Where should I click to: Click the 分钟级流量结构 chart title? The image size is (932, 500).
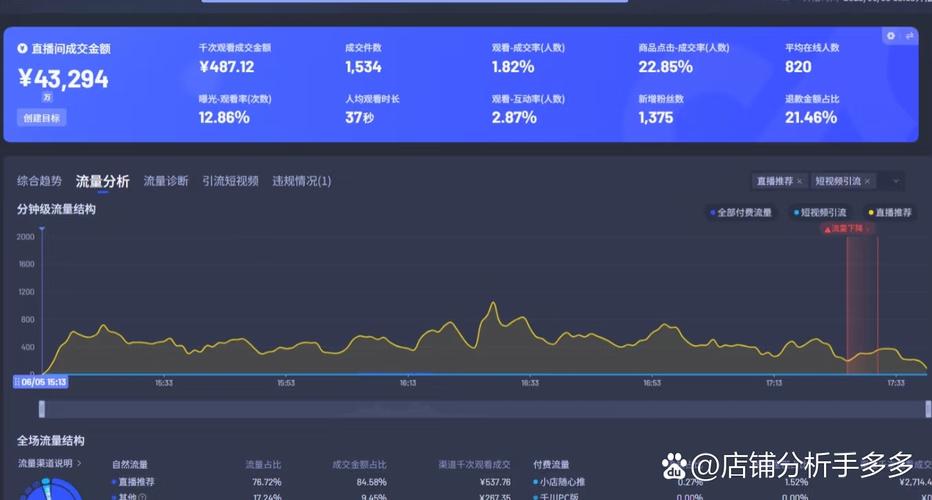pos(56,209)
